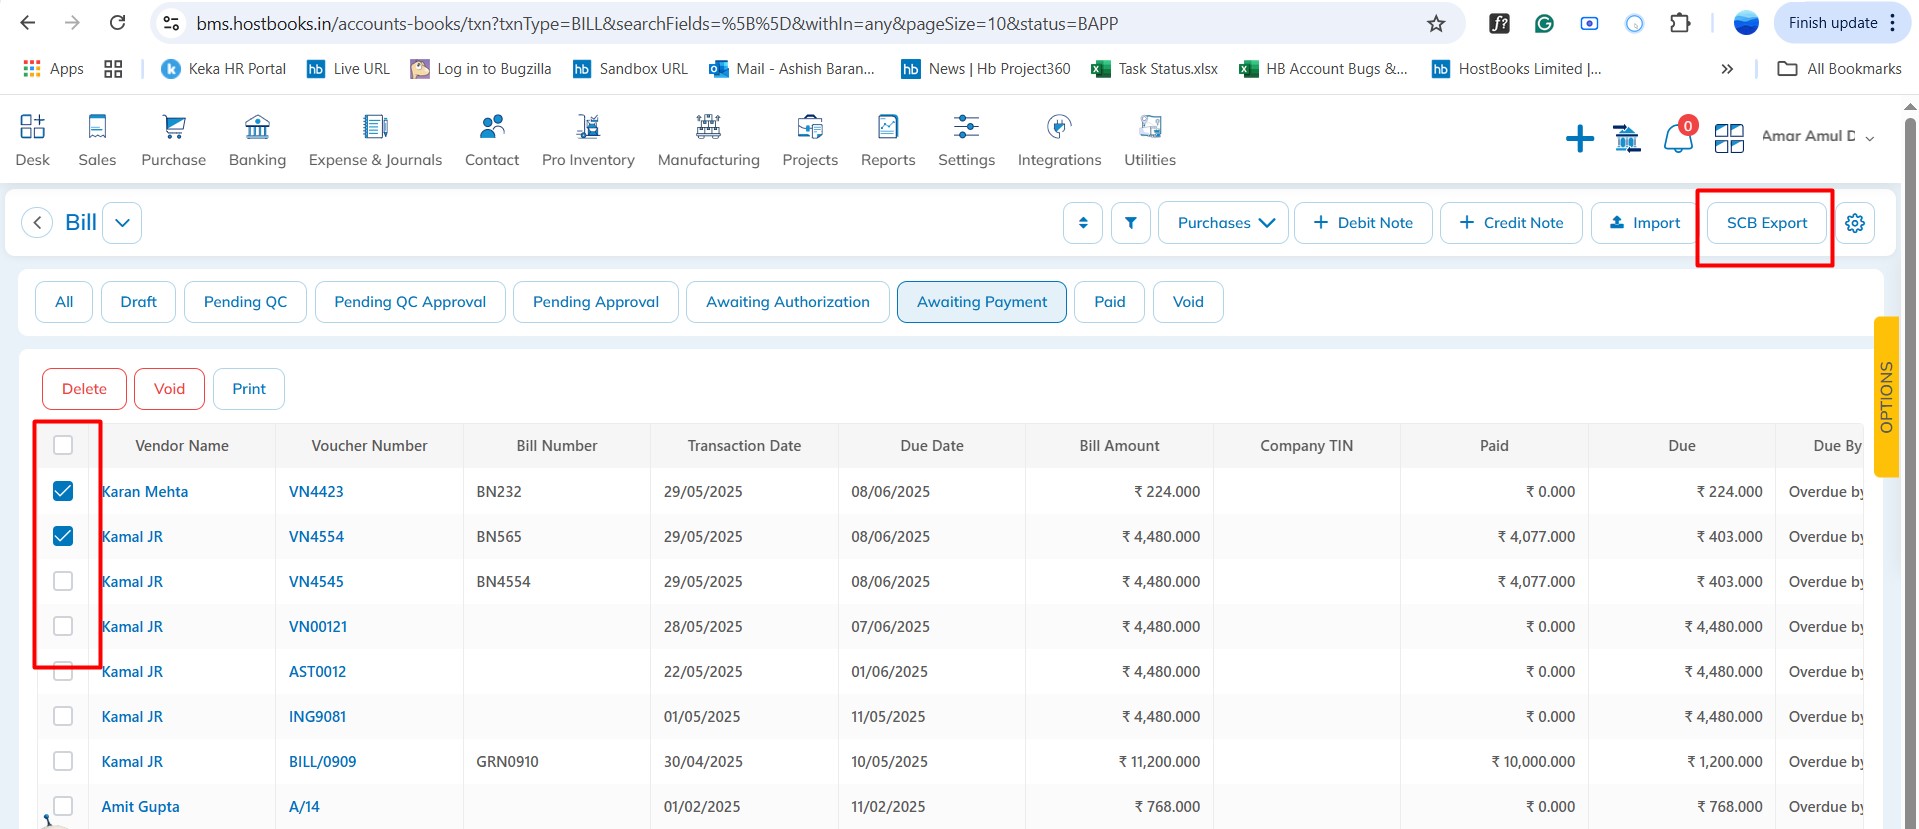The height and width of the screenshot is (829, 1919).
Task: Click the red Void action button
Action: pyautogui.click(x=169, y=389)
